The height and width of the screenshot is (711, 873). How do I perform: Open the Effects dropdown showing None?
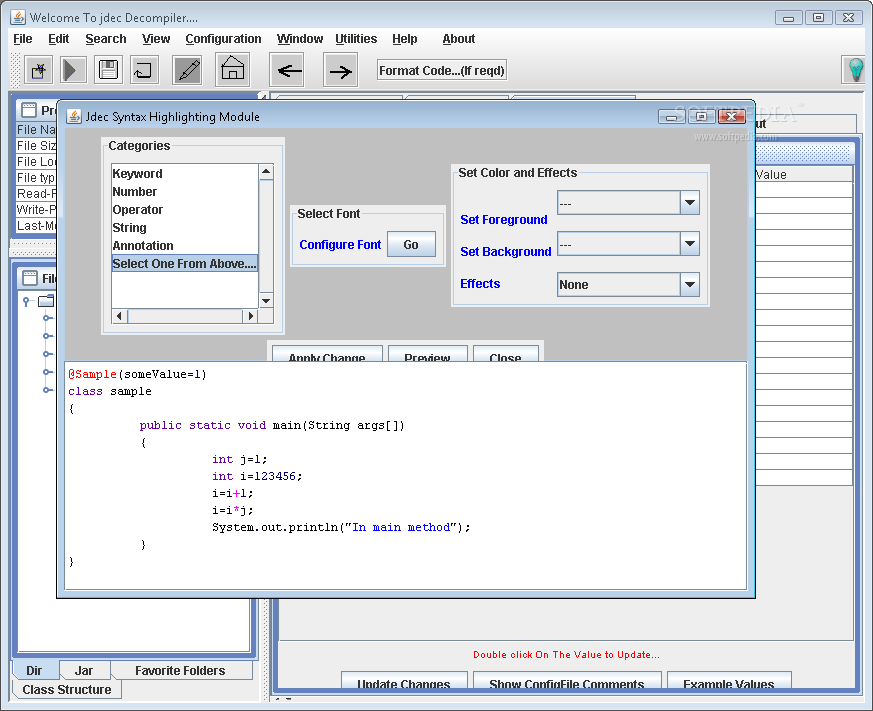click(690, 285)
